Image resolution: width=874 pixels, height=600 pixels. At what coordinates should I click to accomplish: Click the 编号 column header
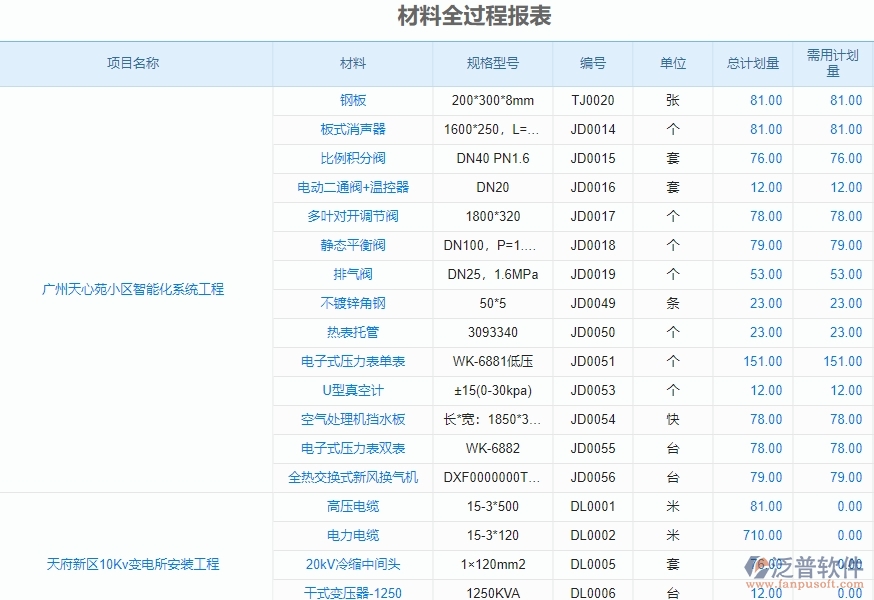[592, 62]
